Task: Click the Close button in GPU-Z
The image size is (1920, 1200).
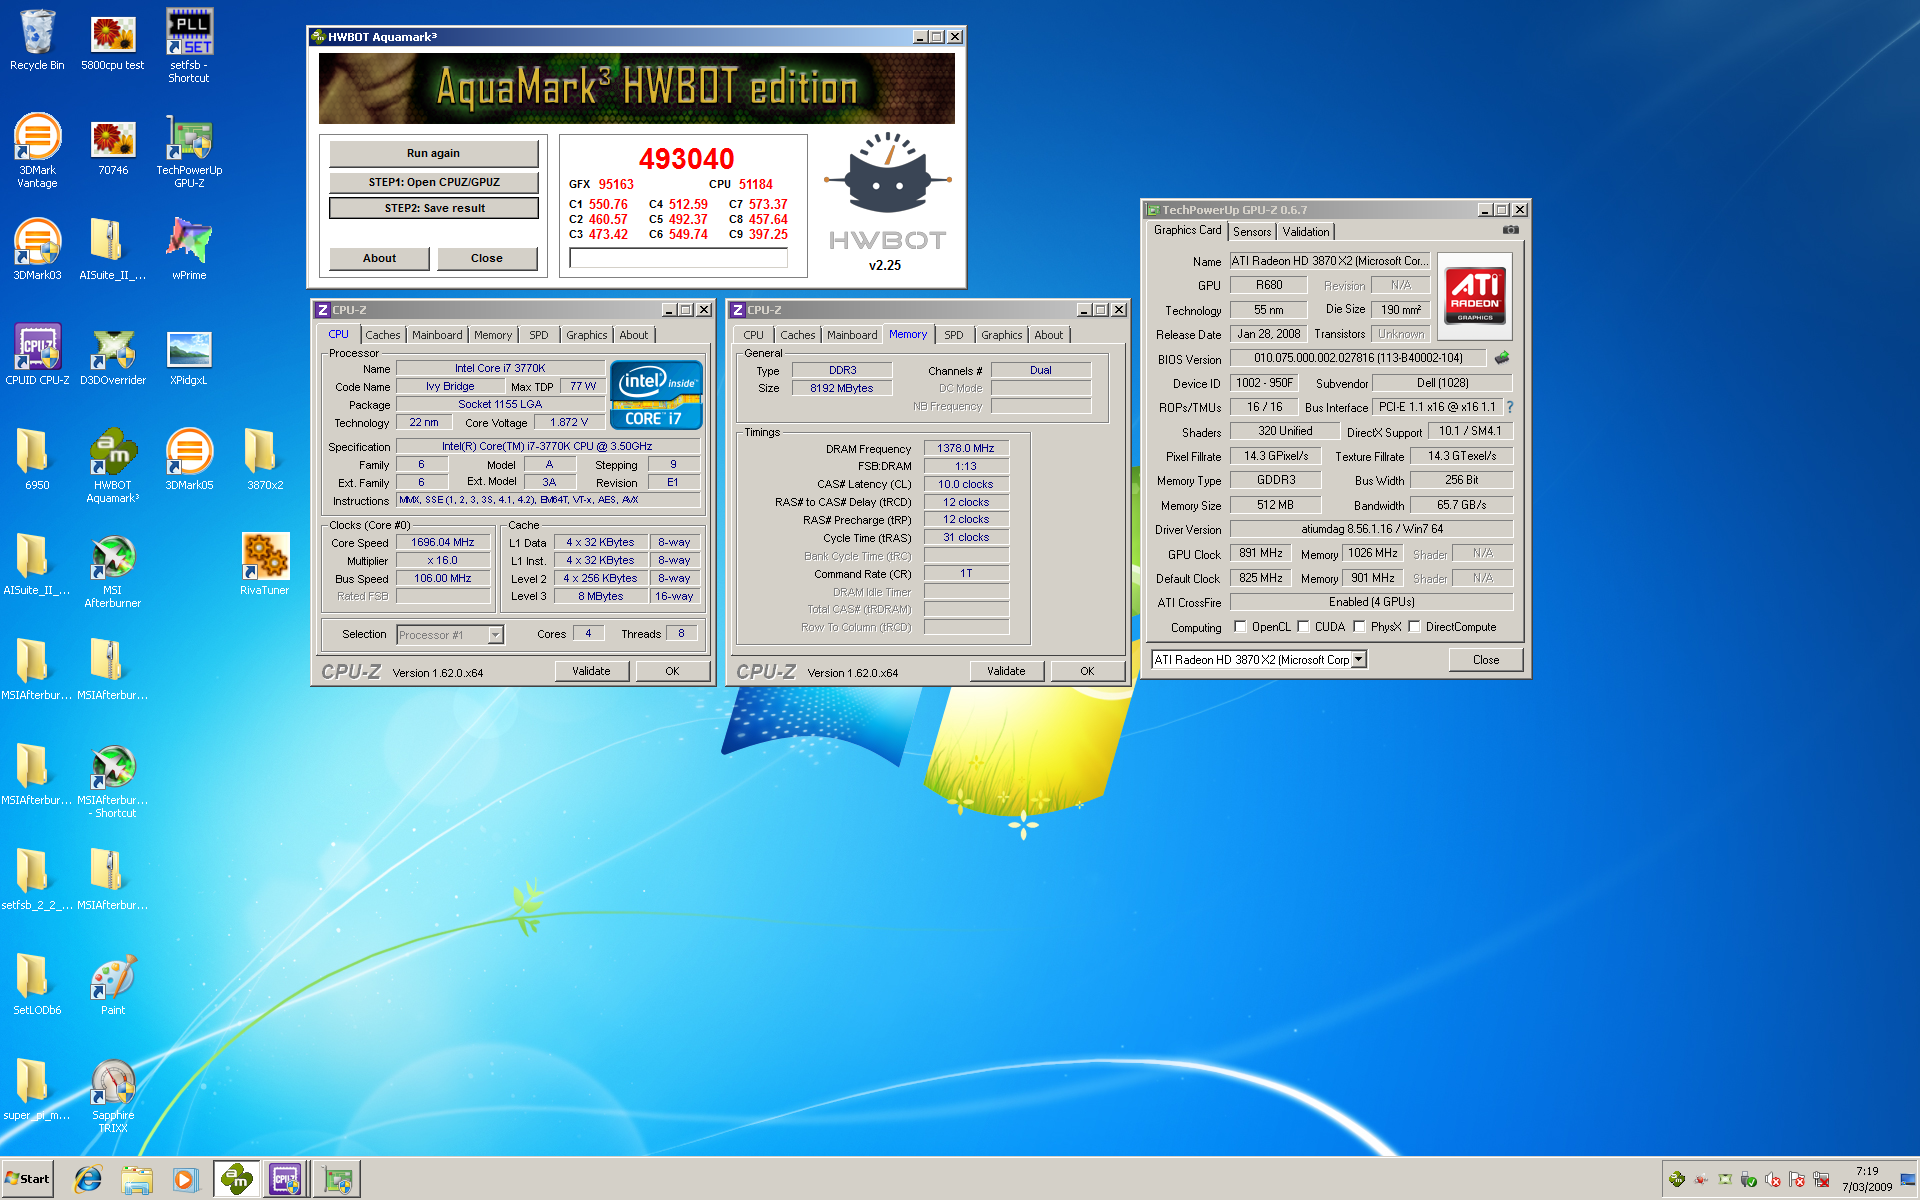Action: [x=1486, y=660]
